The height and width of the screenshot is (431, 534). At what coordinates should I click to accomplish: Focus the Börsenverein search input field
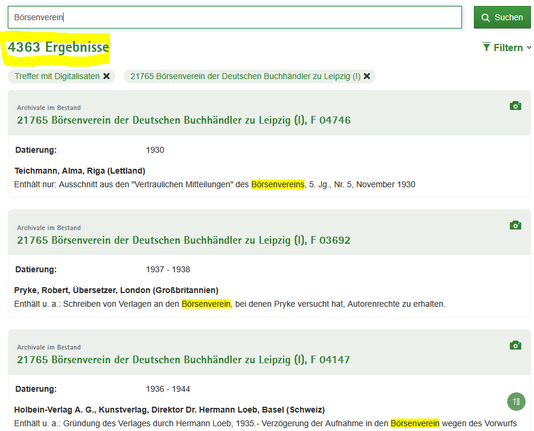(235, 17)
